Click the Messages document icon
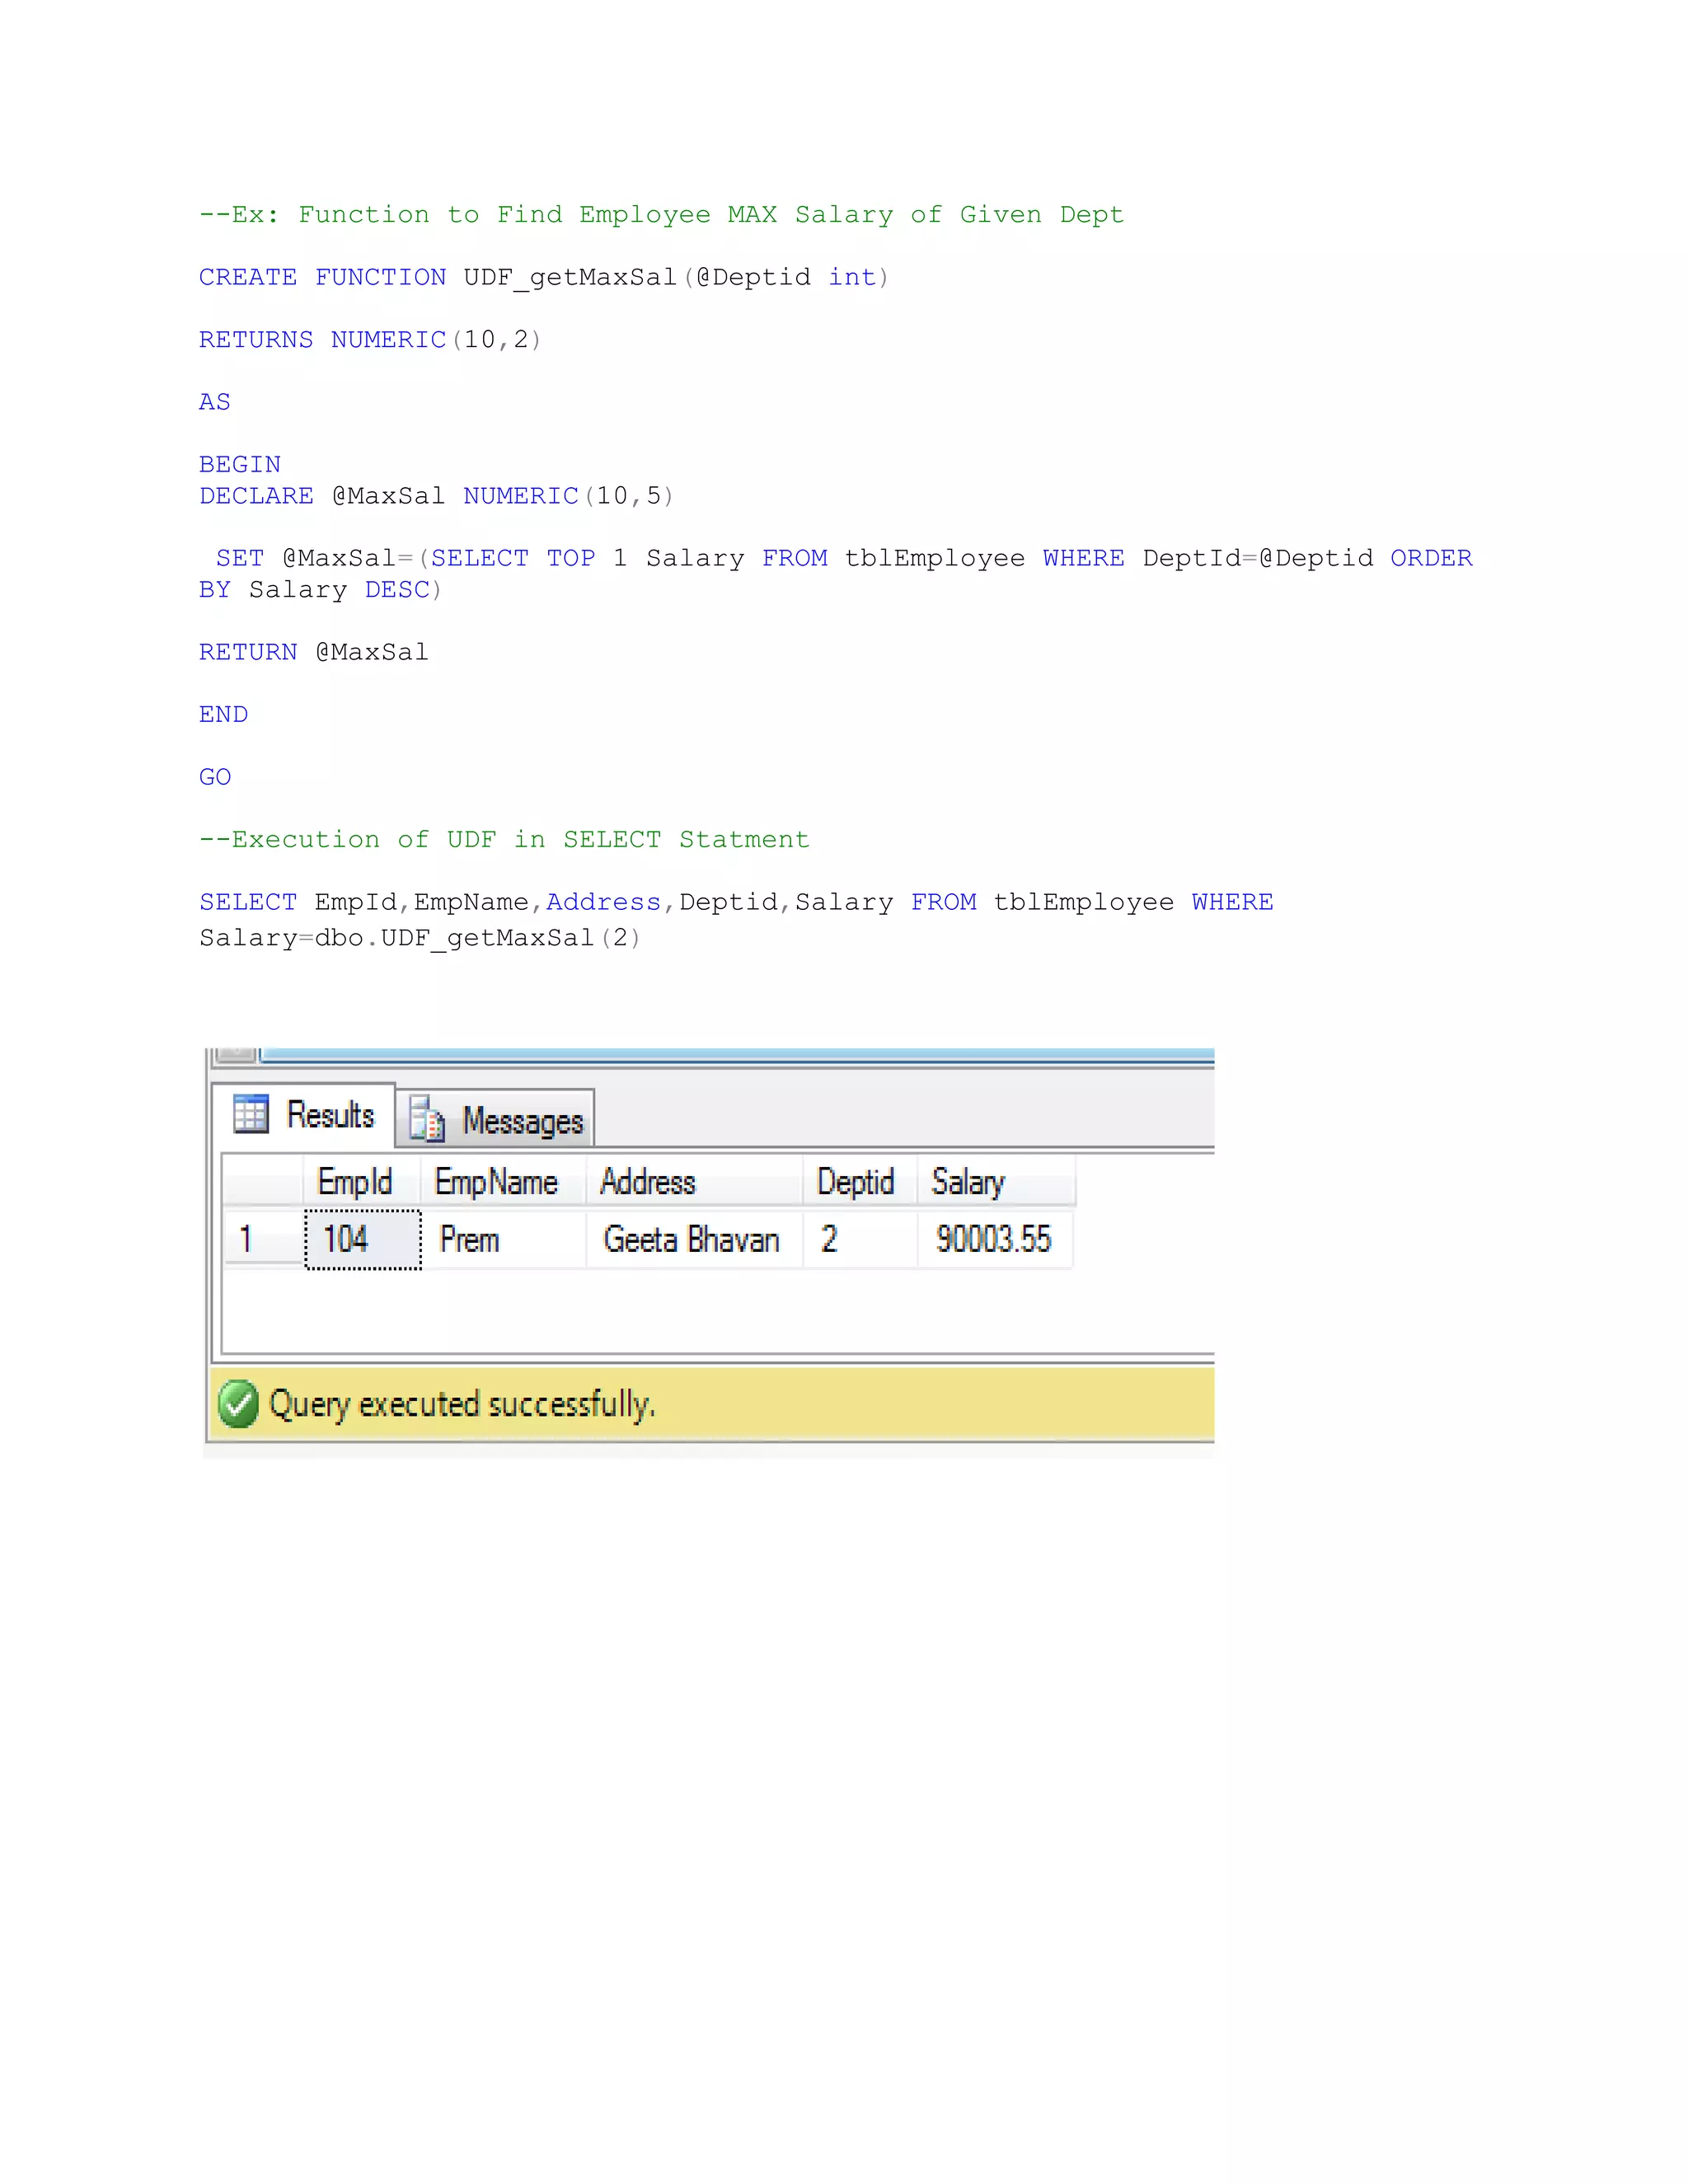The height and width of the screenshot is (2184, 1688). [427, 1120]
